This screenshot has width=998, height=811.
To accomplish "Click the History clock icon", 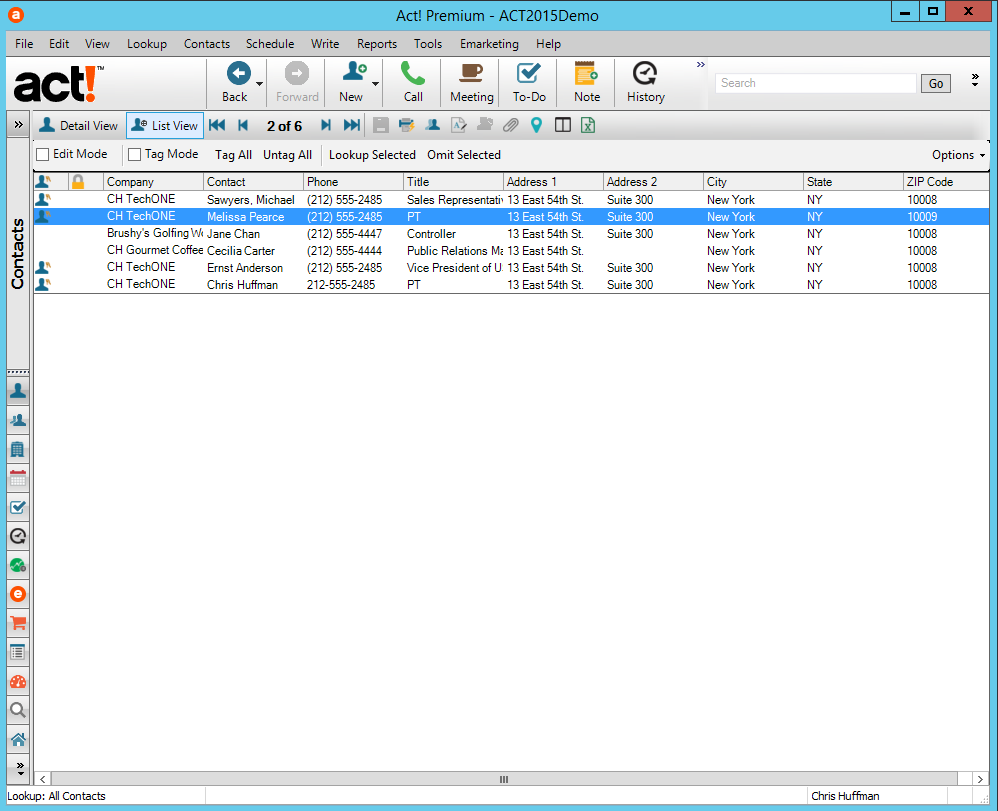I will click(x=645, y=73).
